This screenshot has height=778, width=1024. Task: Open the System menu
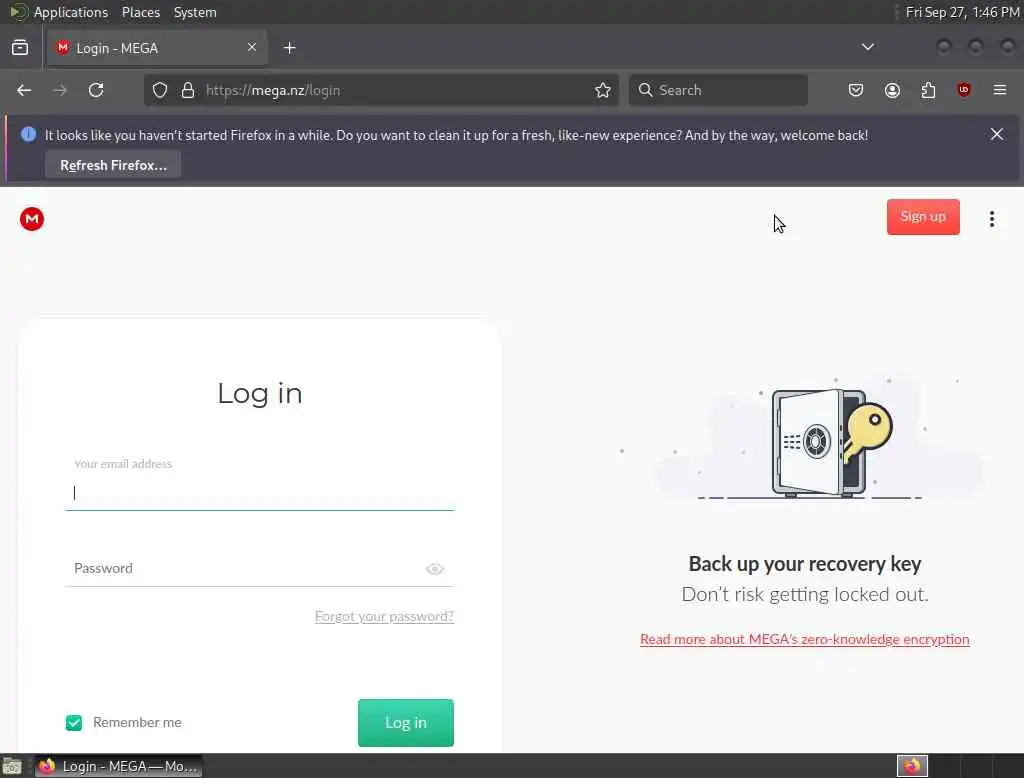195,12
